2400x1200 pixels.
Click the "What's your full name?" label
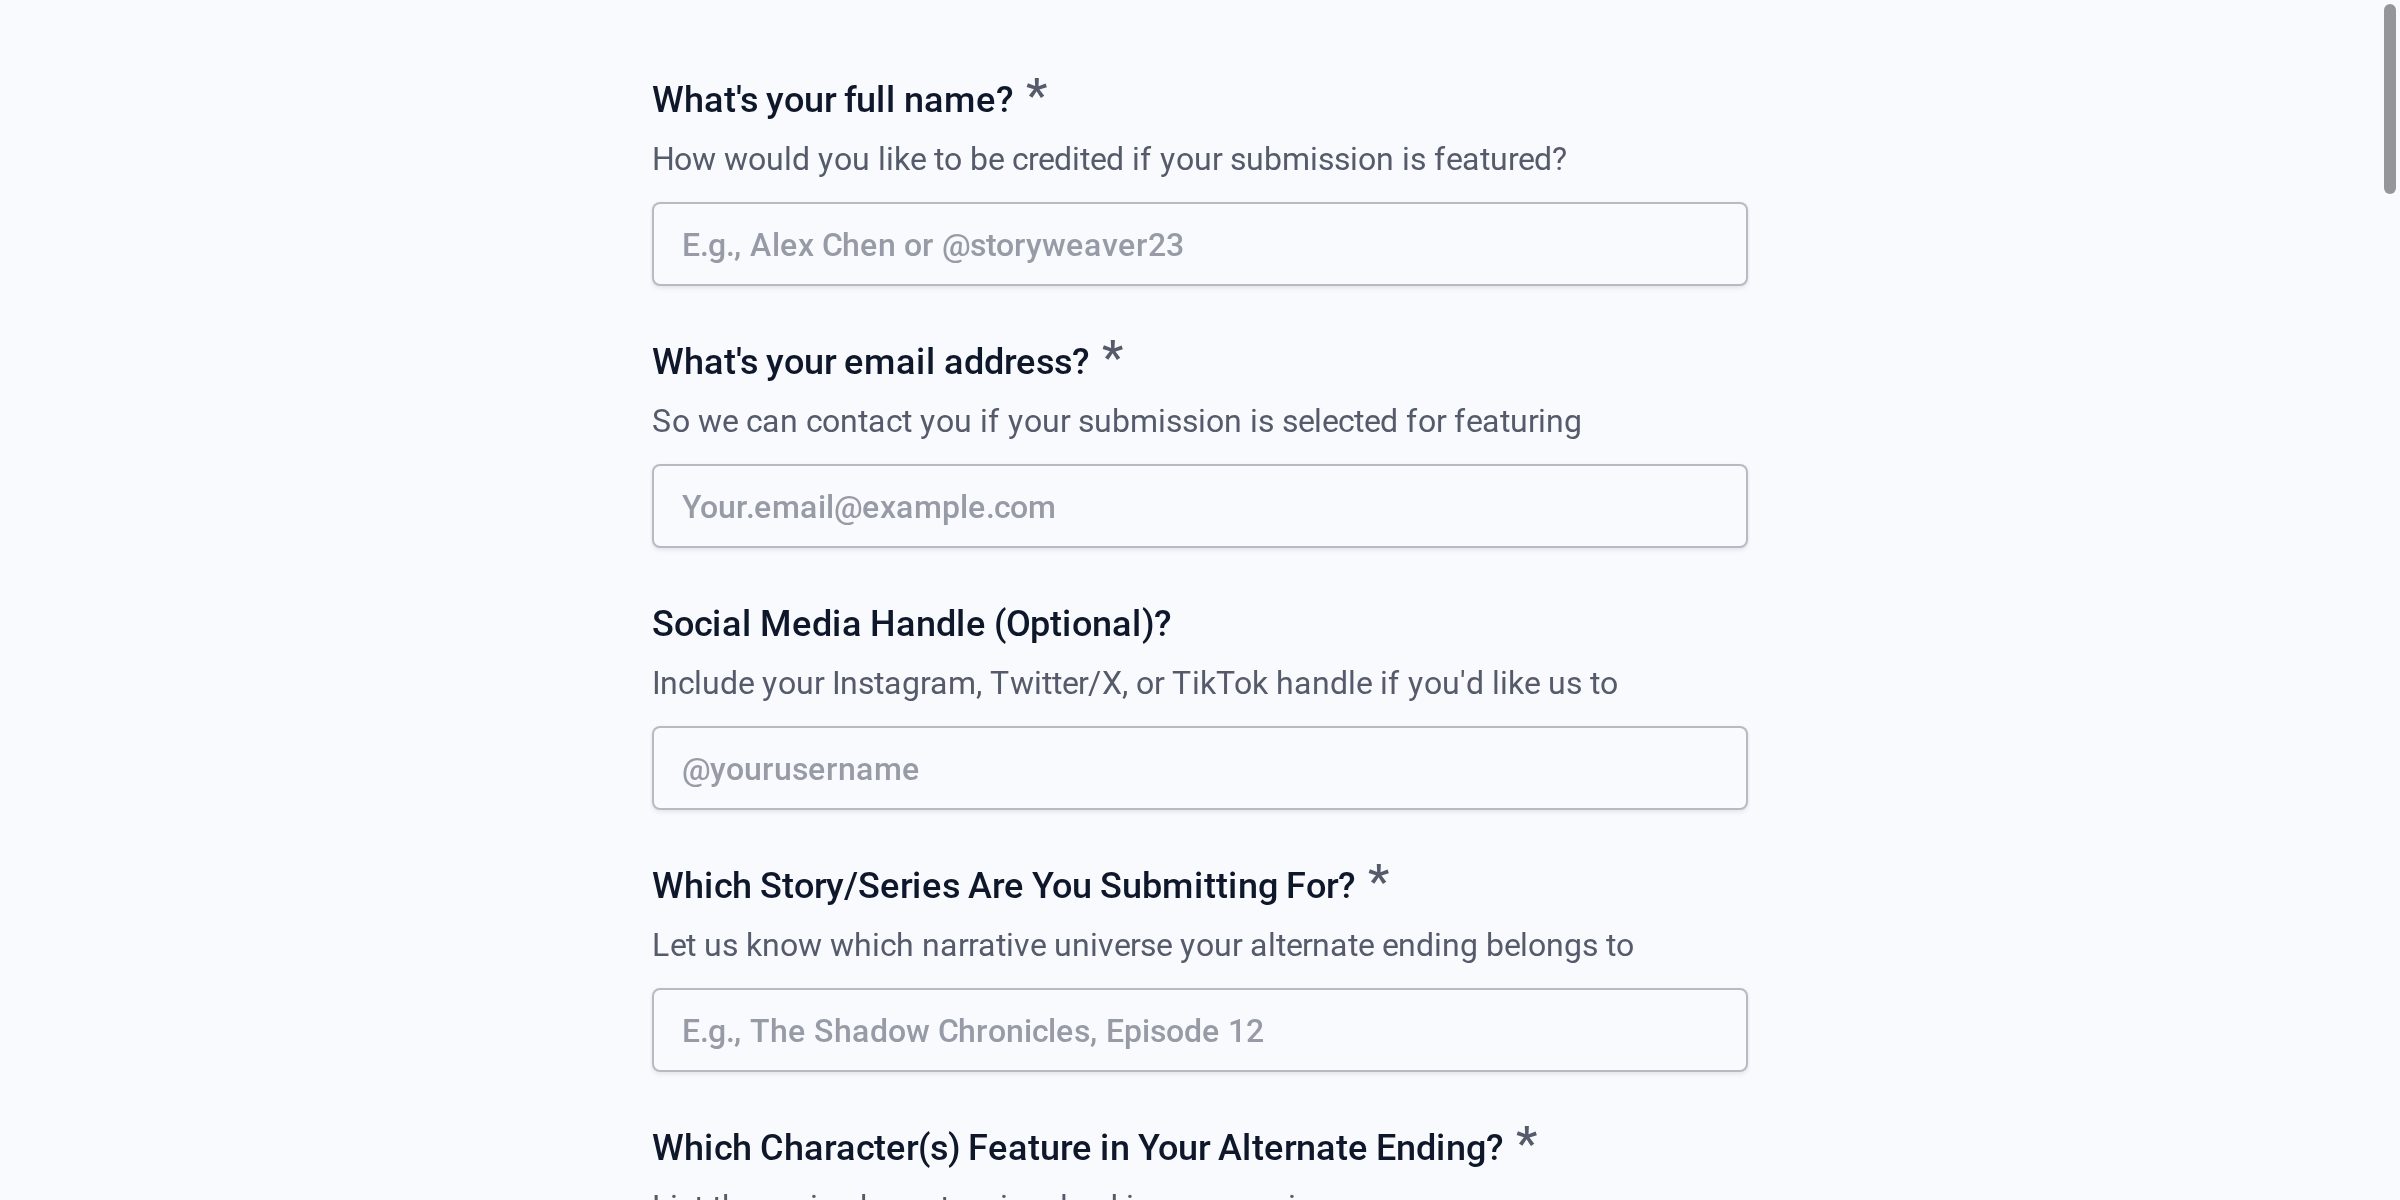point(832,100)
